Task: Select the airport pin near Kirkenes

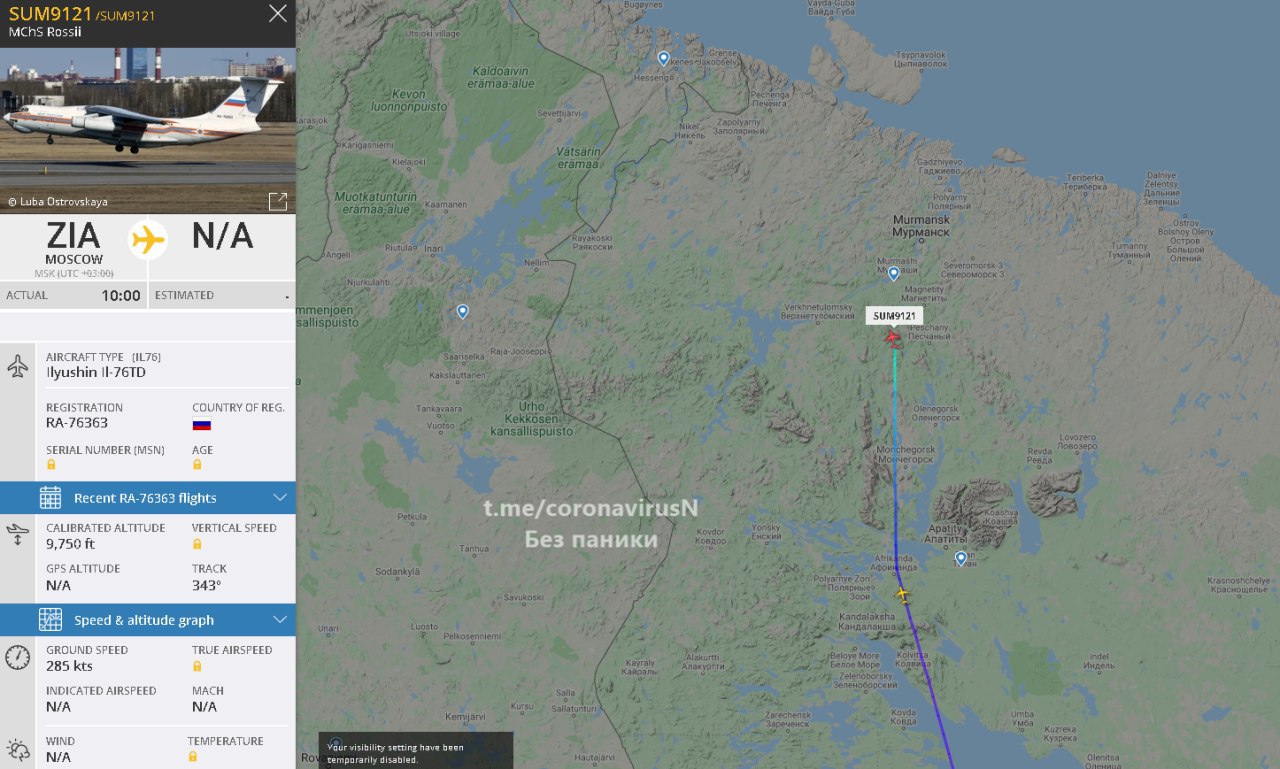Action: click(663, 58)
